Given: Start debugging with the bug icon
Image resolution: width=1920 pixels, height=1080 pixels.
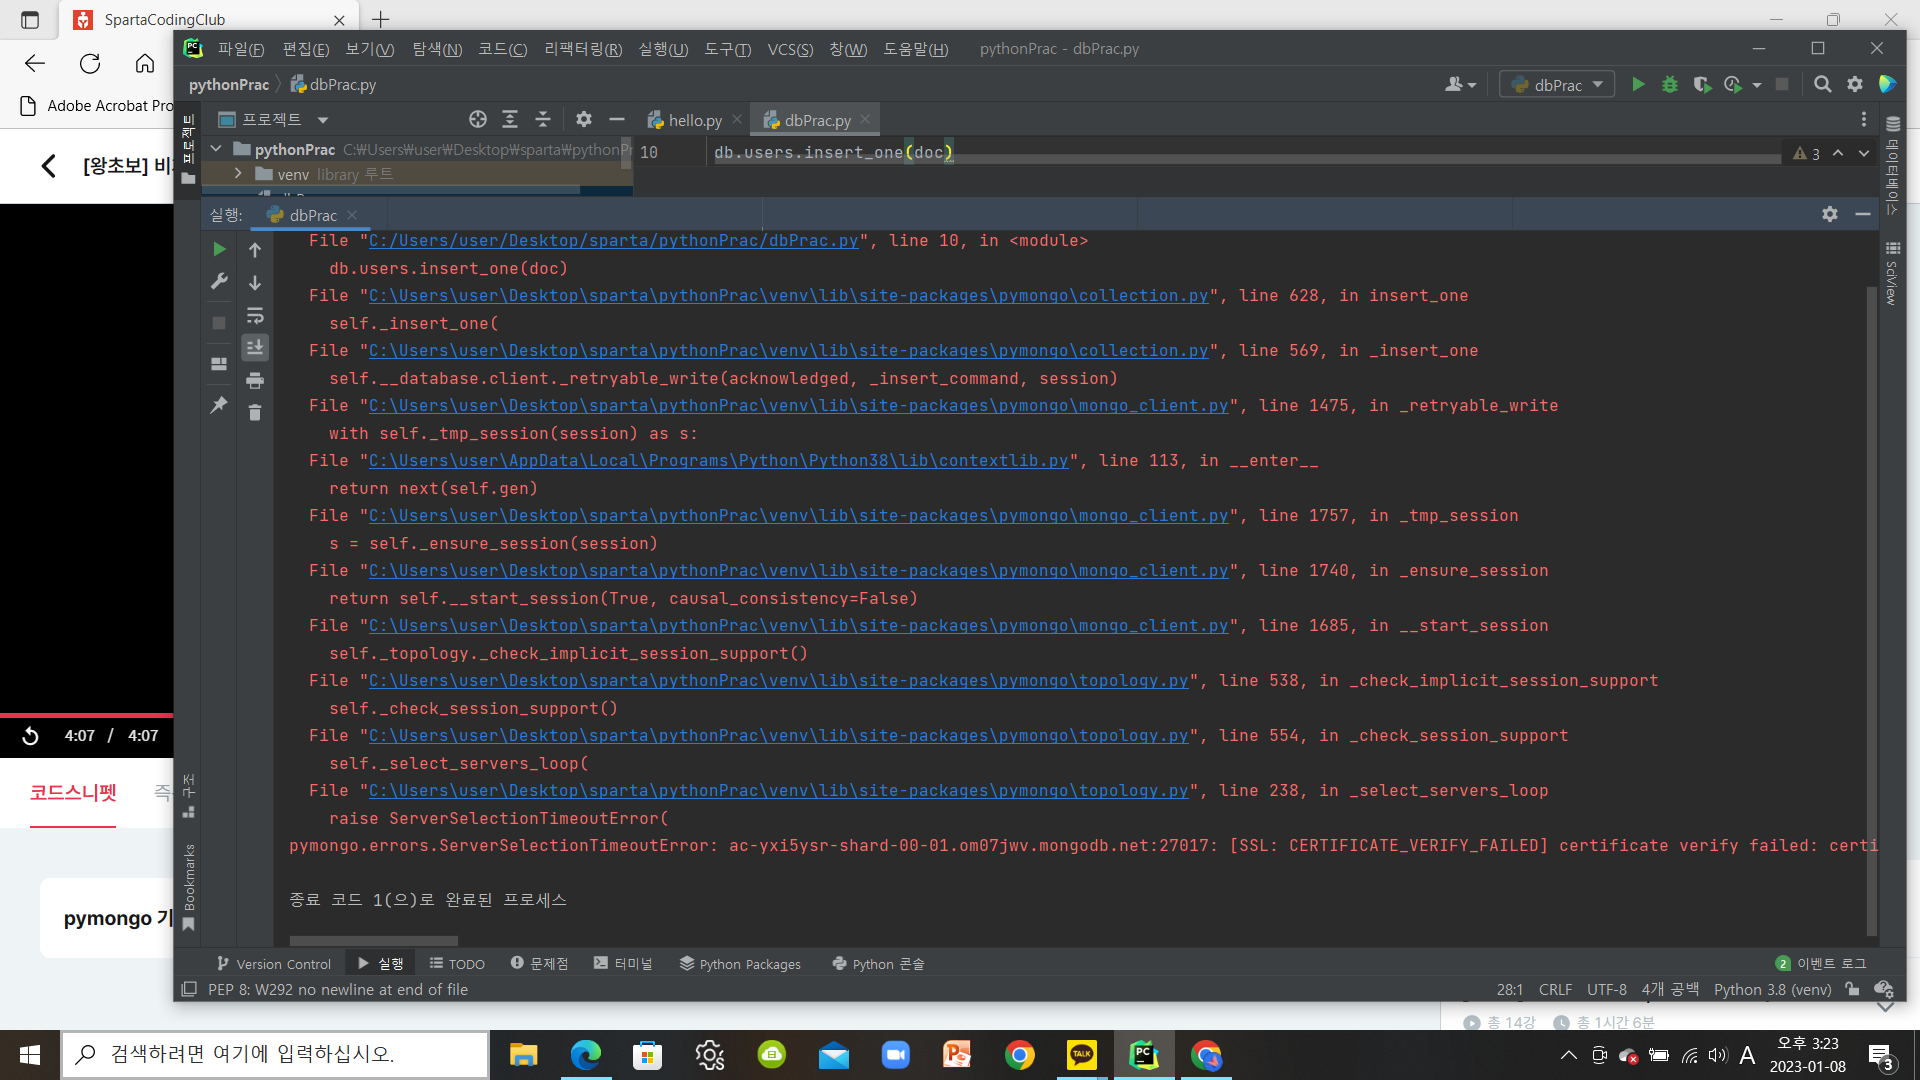Looking at the screenshot, I should pos(1669,85).
